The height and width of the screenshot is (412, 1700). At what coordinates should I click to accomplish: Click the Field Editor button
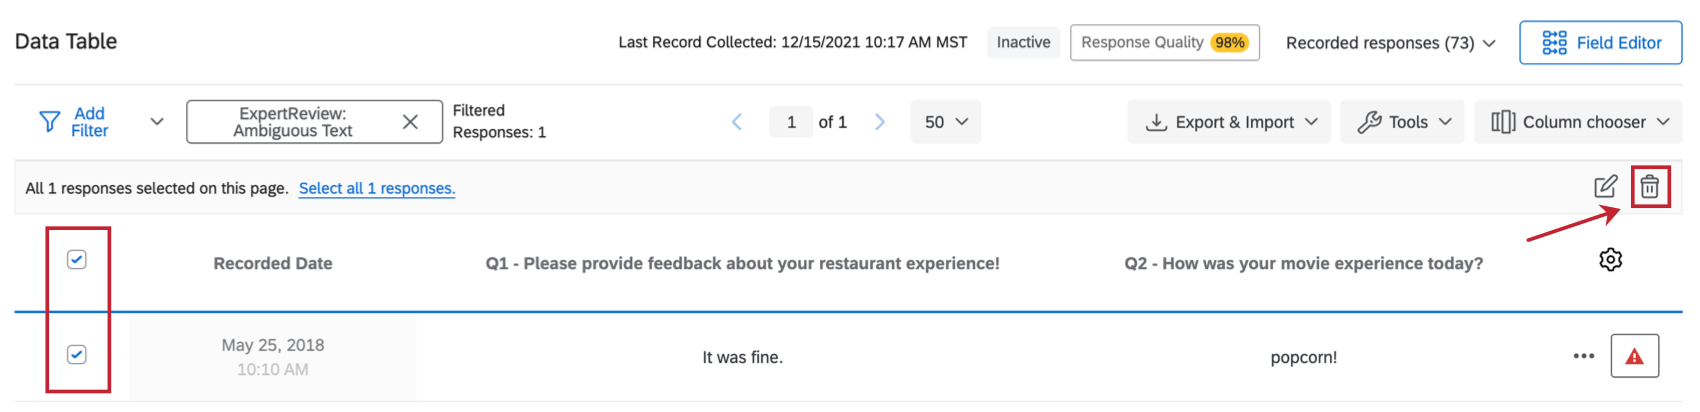1600,43
